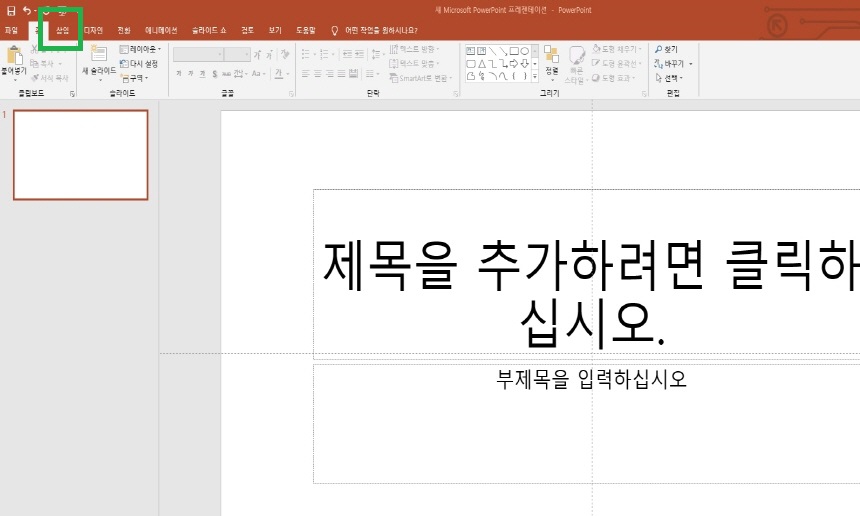860x516 pixels.
Task: Toggle strikethrough (abc) button
Action: tap(226, 73)
